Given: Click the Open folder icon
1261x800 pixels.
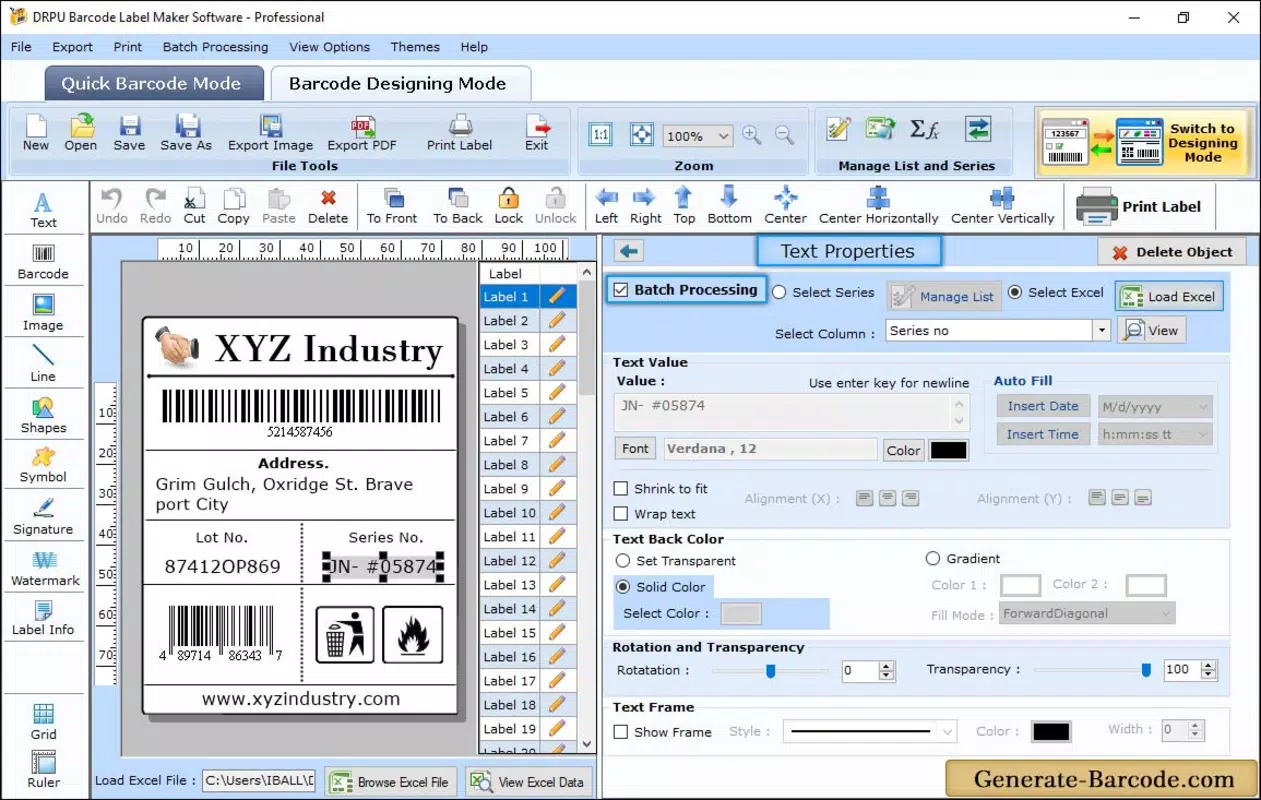Looking at the screenshot, I should click(81, 126).
